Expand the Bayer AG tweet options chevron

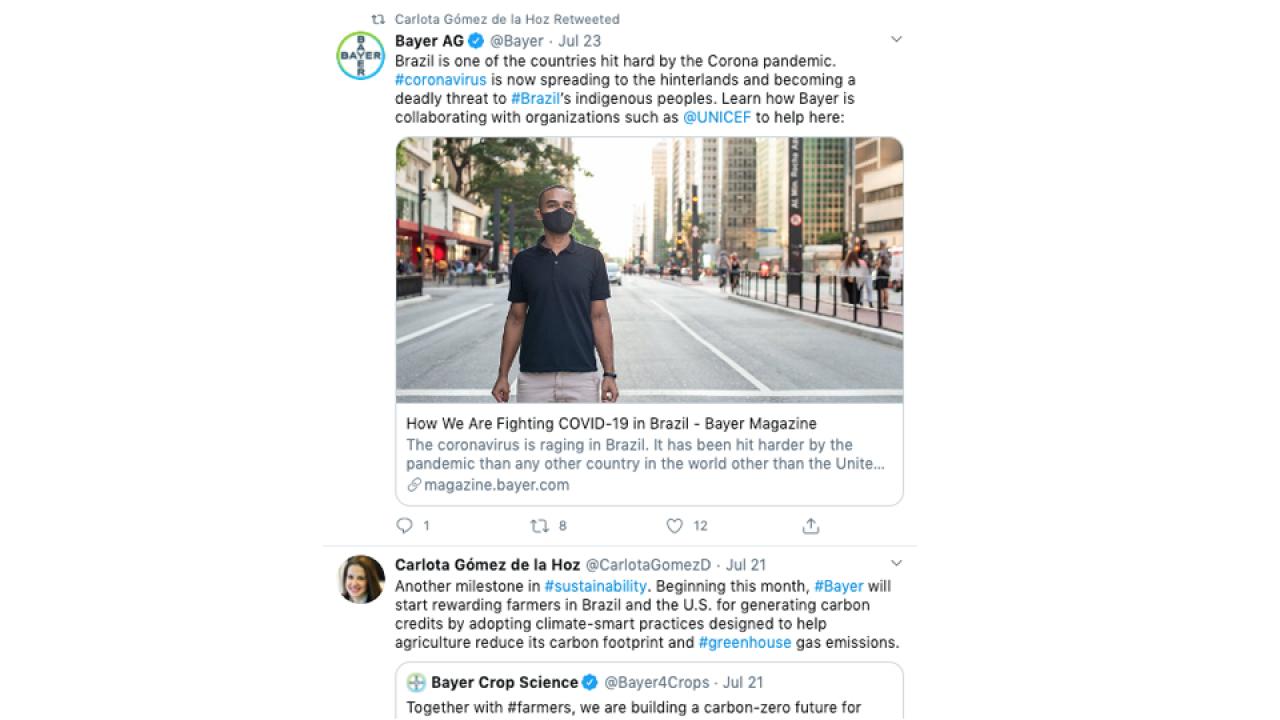(x=896, y=40)
